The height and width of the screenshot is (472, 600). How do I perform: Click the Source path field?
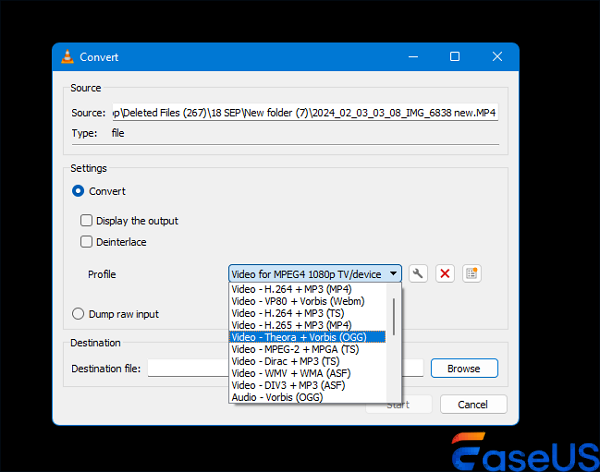[305, 112]
